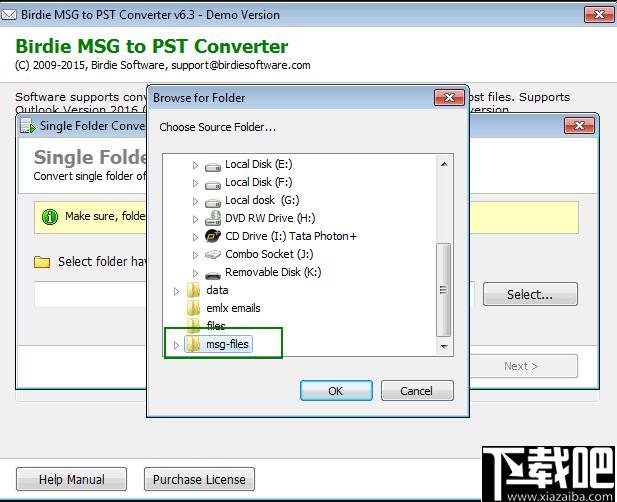Select 'Local Disk (F:)' label
The image size is (617, 502).
point(259,182)
